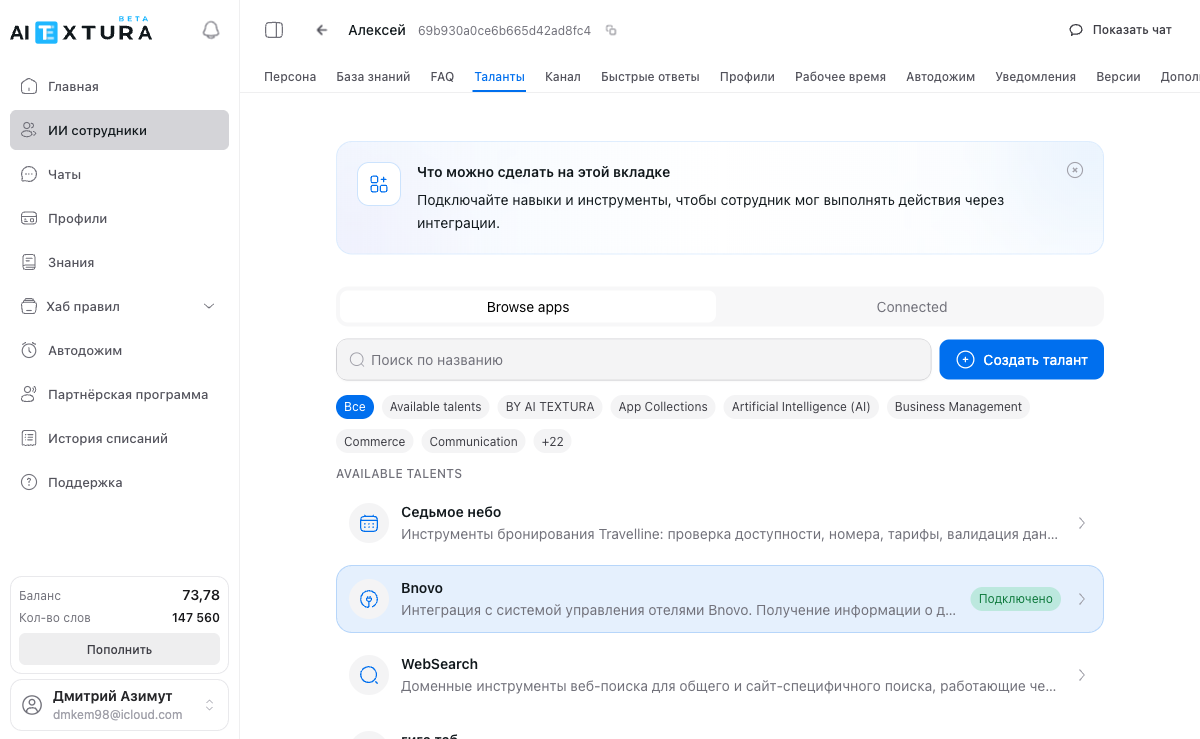Open the Профили tab in top bar
The width and height of the screenshot is (1200, 739).
pyautogui.click(x=747, y=76)
